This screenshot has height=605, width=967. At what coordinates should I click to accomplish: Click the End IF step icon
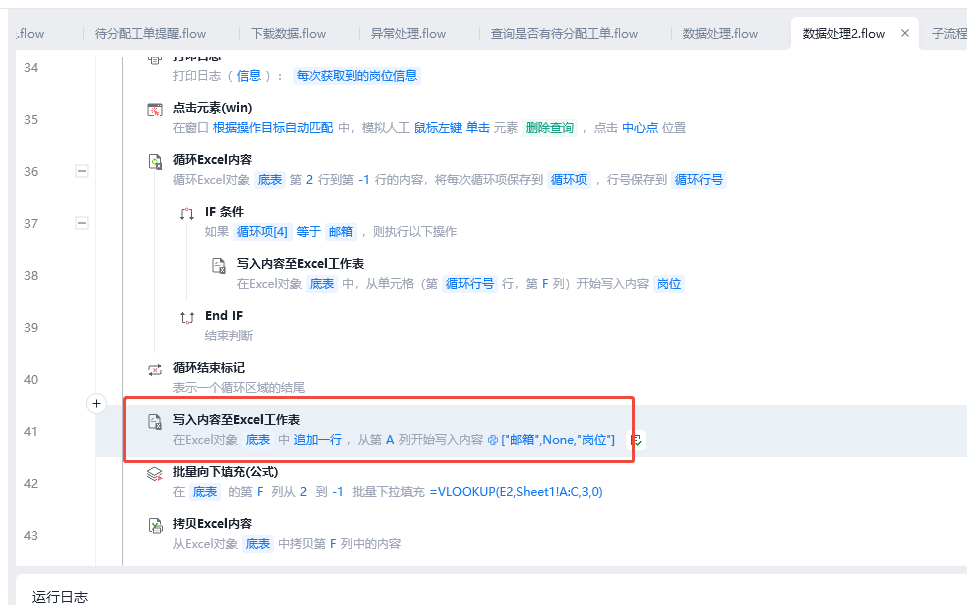coord(187,318)
